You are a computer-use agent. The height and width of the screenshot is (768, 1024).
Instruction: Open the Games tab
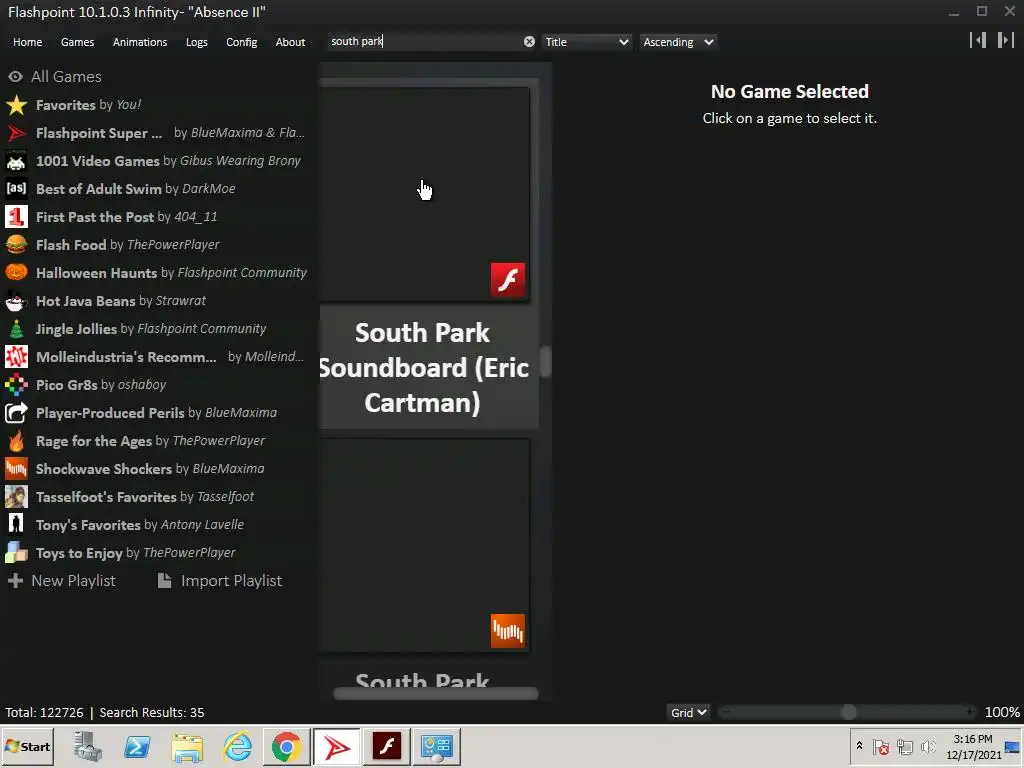click(x=77, y=42)
